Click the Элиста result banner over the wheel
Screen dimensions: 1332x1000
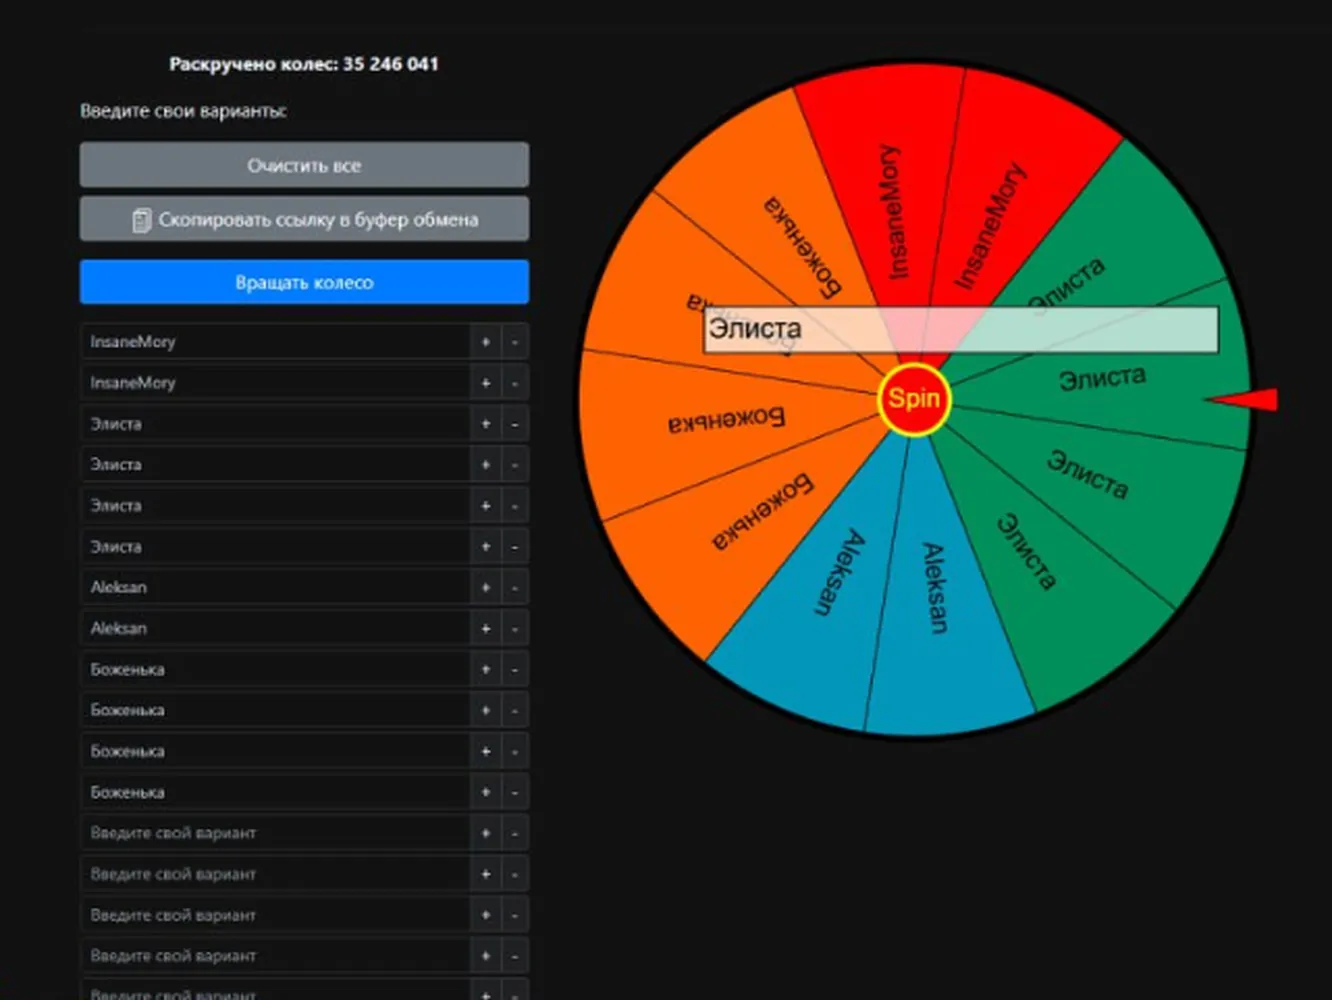[961, 329]
